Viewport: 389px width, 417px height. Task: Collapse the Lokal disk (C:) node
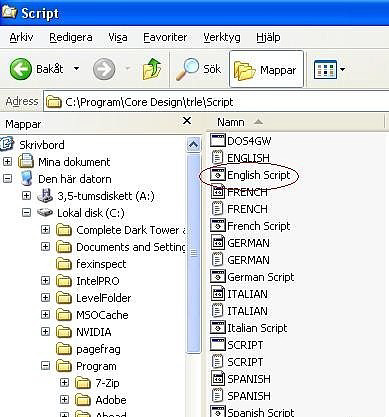[26, 213]
